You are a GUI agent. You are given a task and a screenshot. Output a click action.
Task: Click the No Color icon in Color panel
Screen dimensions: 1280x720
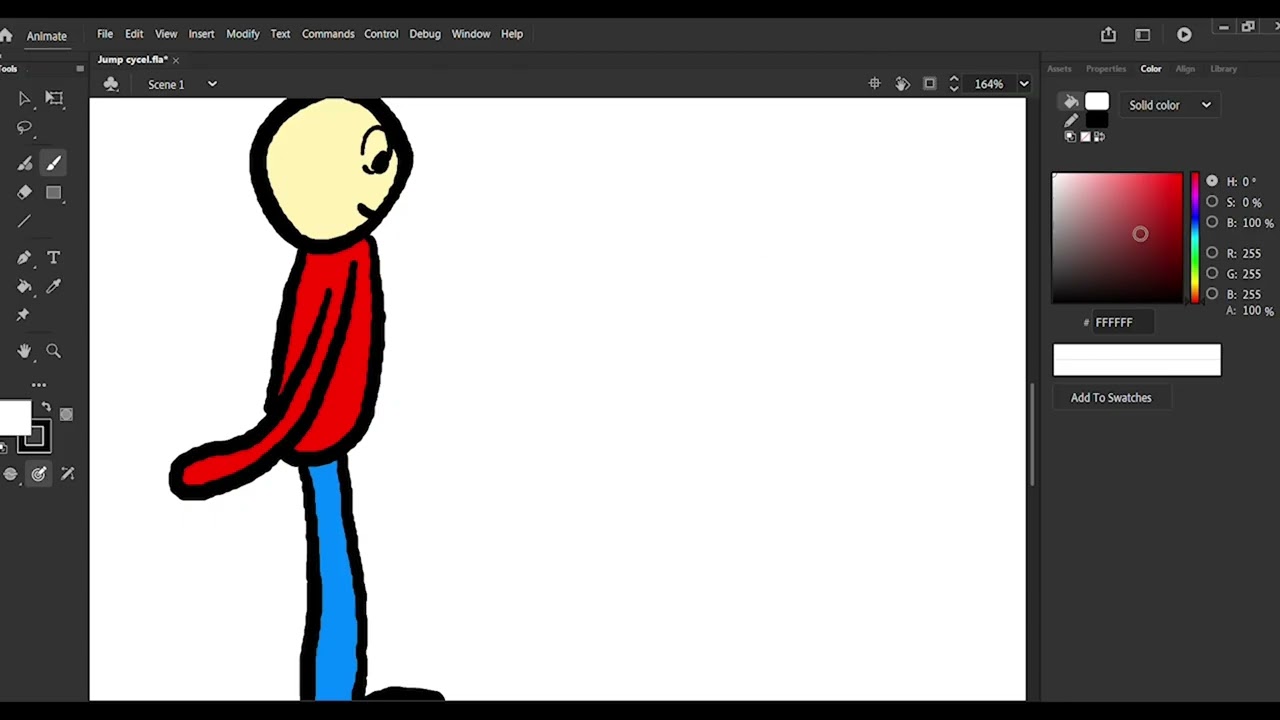[1085, 137]
